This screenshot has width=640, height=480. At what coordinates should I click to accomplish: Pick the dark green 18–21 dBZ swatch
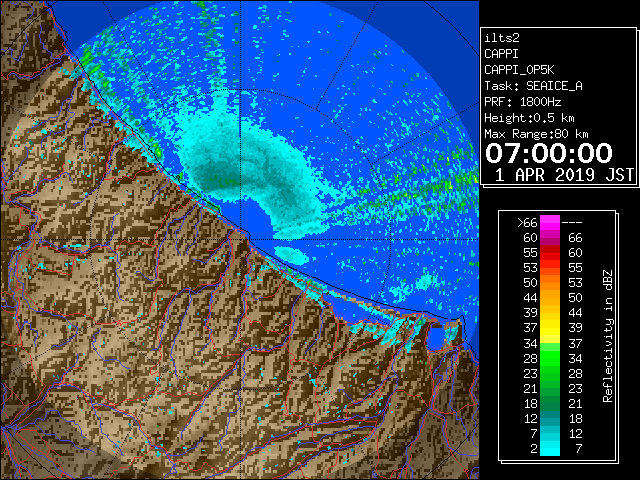(550, 403)
